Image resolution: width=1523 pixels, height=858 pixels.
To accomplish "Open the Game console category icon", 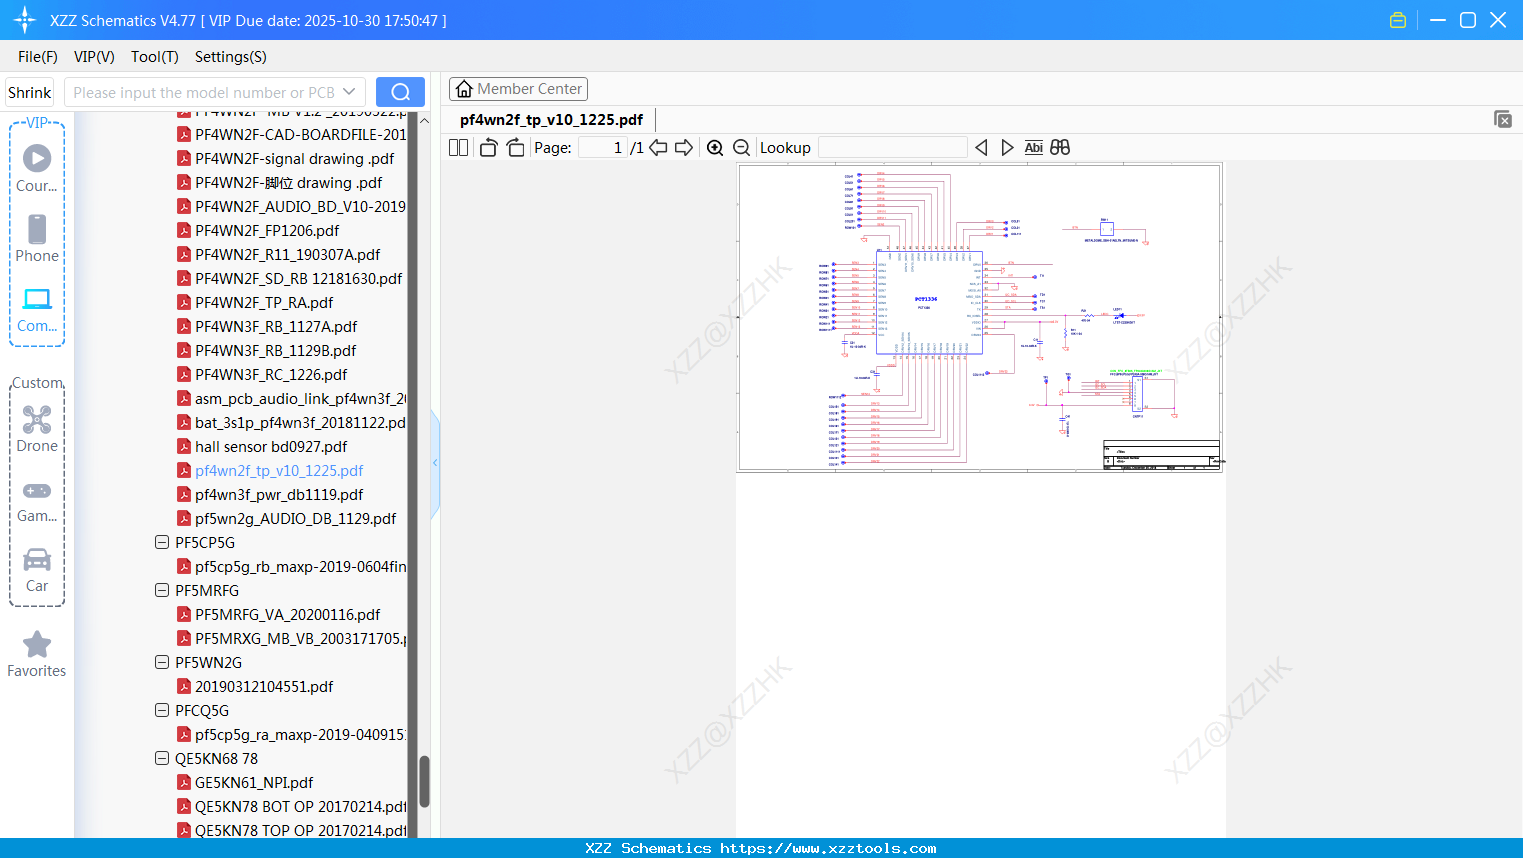I will [37, 500].
